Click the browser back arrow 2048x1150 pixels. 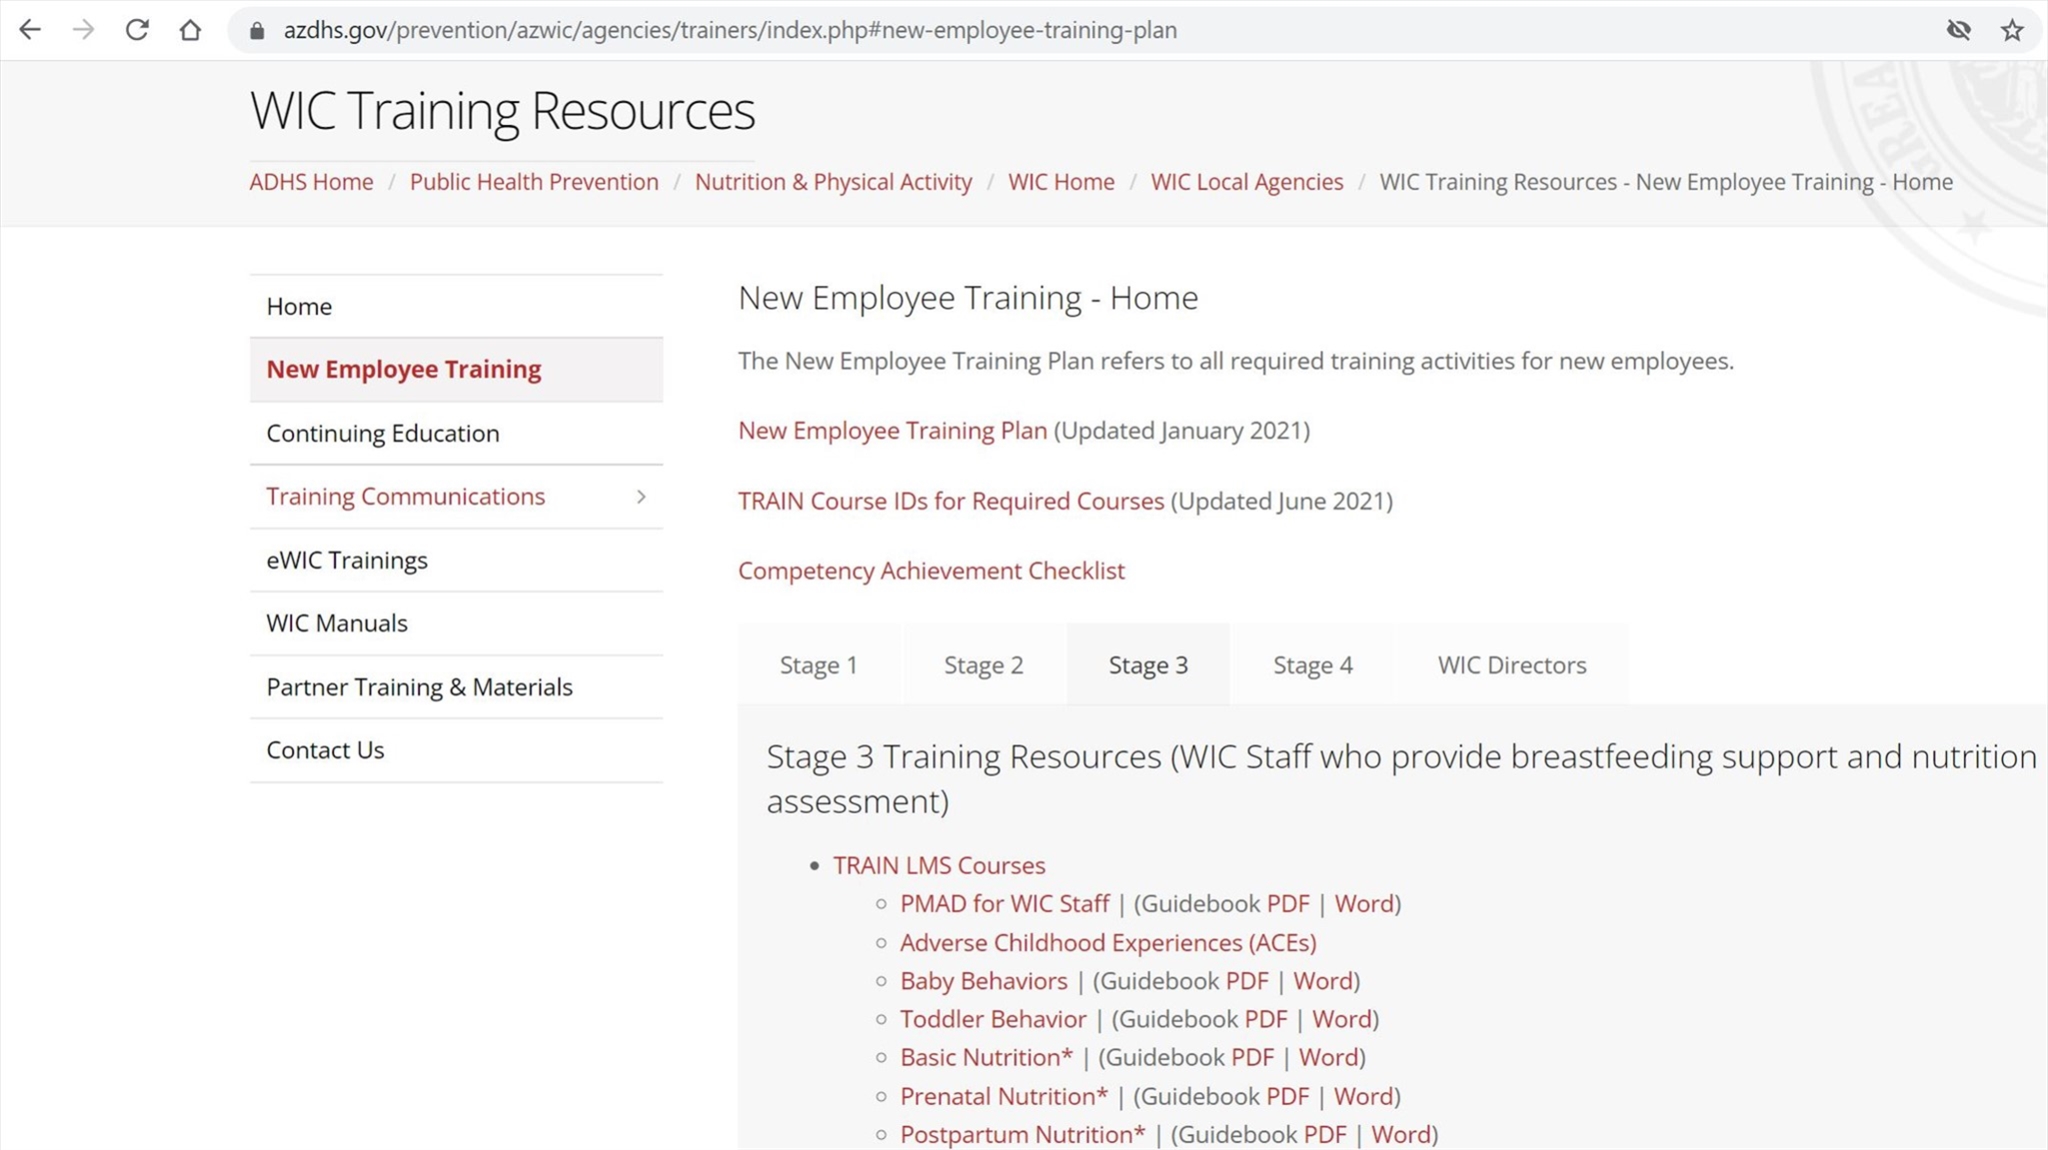(30, 30)
